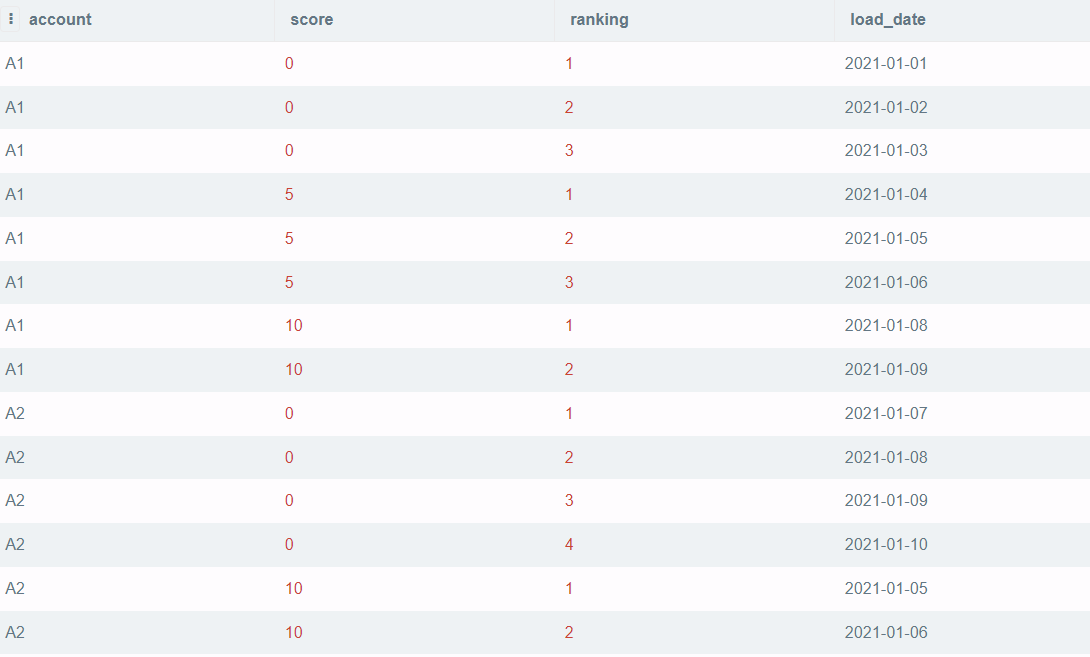Select first A2 account cell dated 2021-01-07
Screen dimensions: 1090x657
click(15, 414)
